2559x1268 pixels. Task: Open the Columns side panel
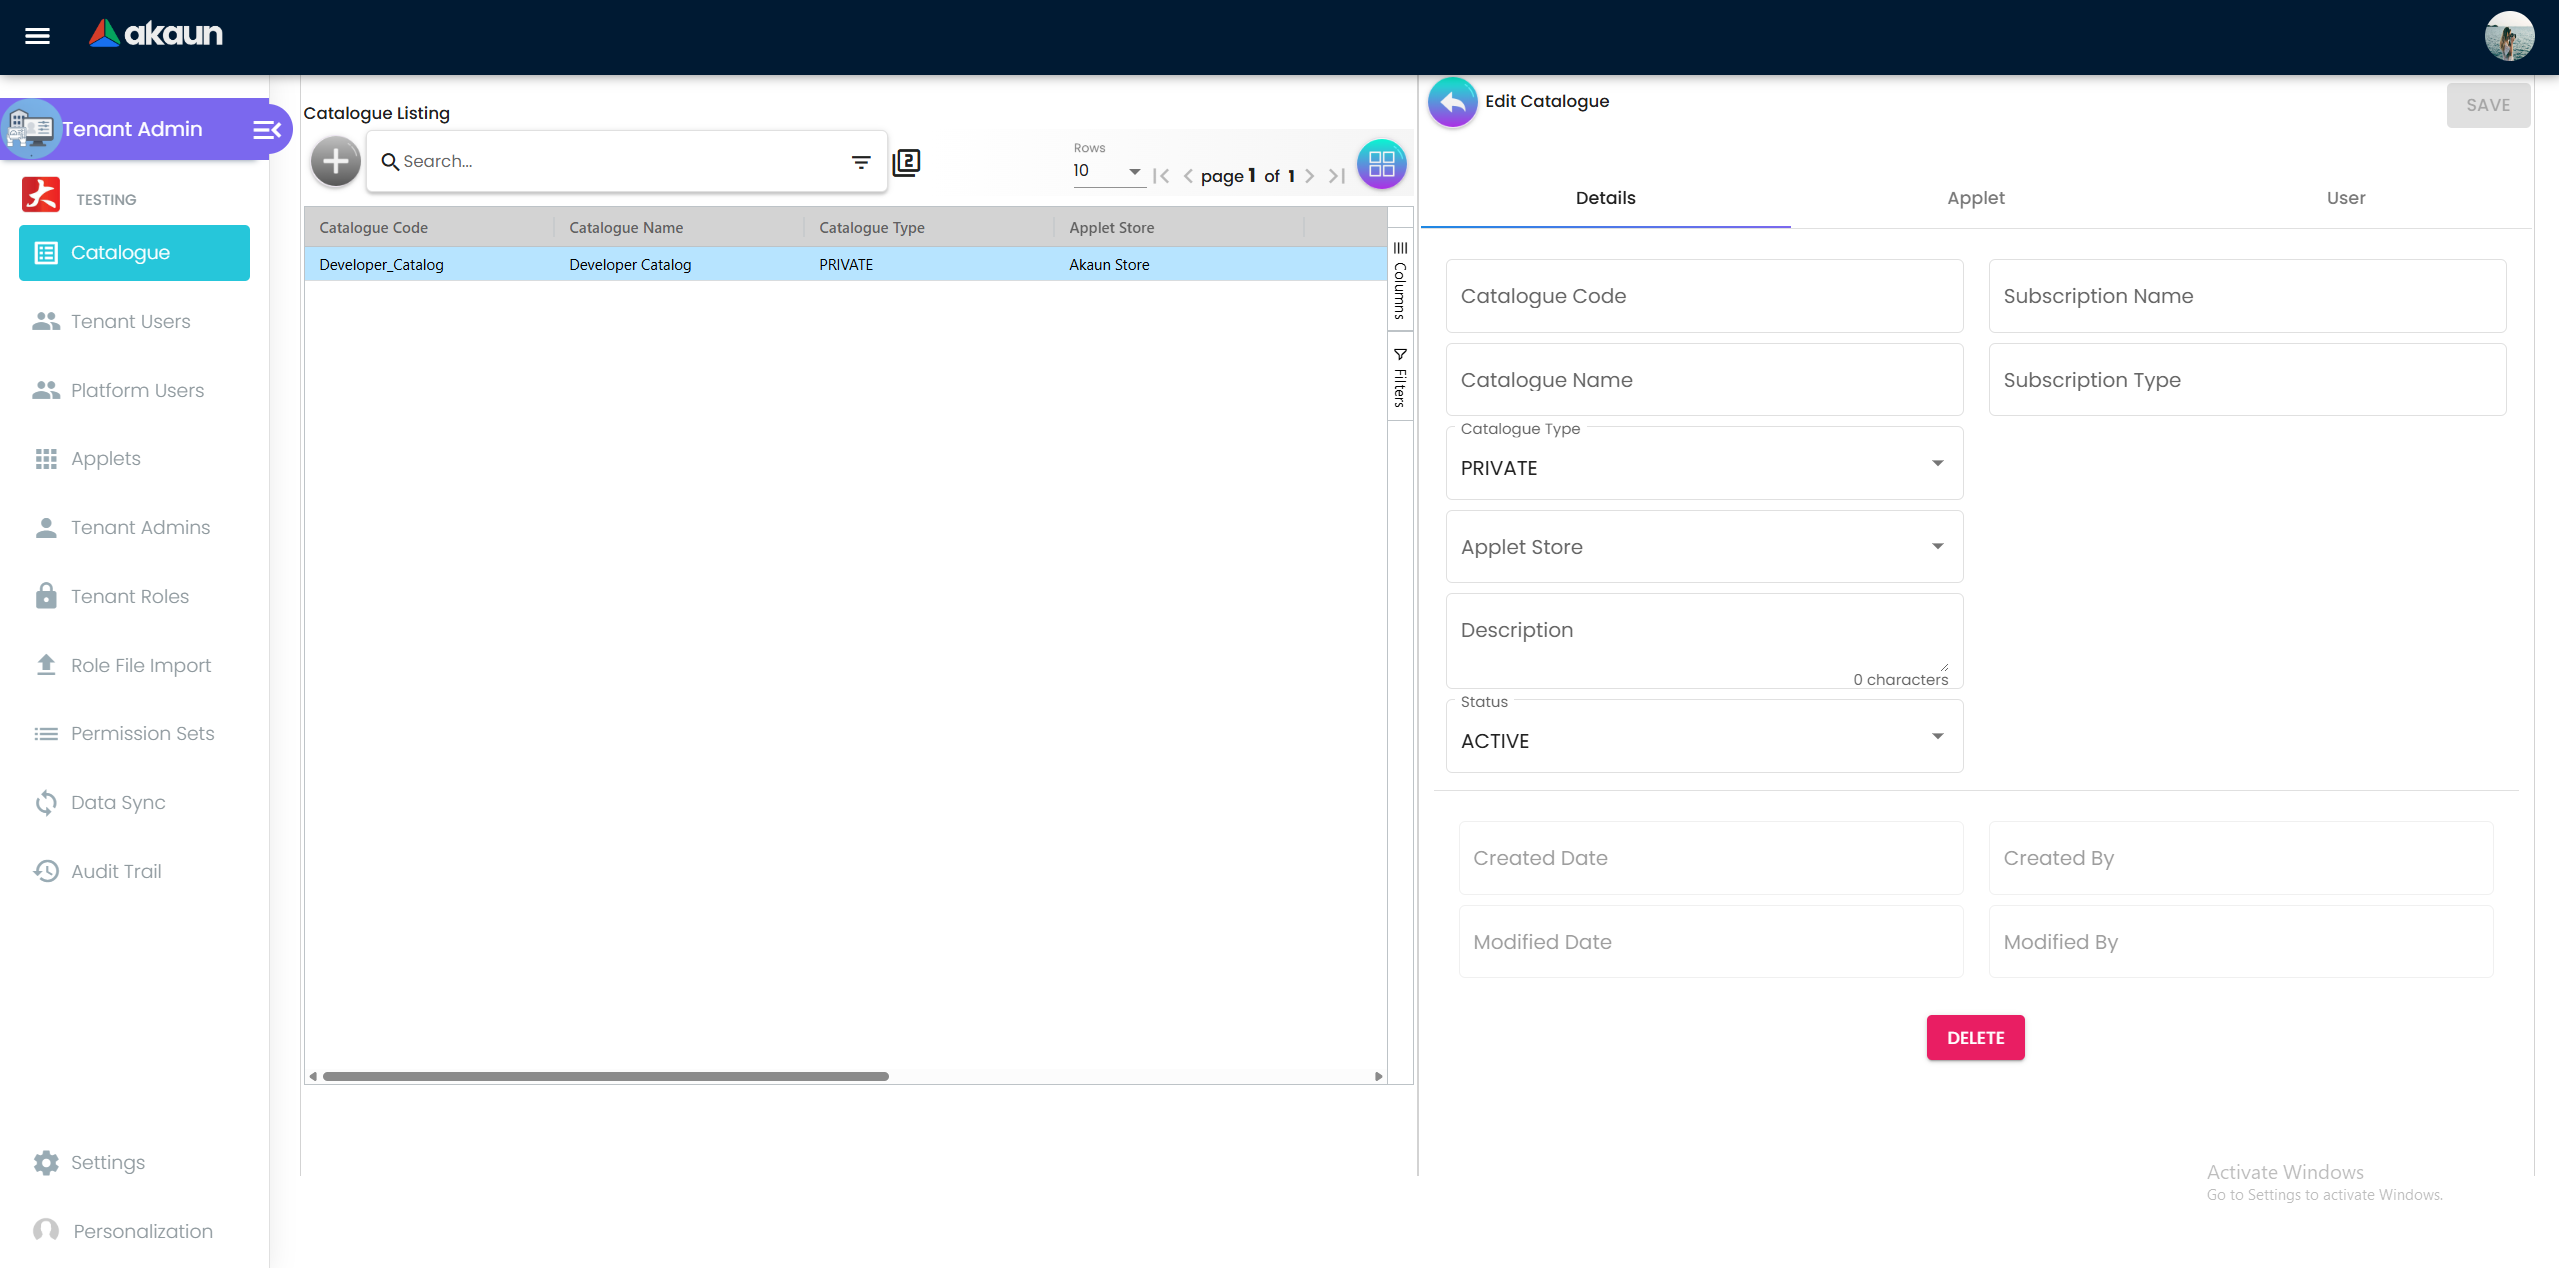(1400, 280)
